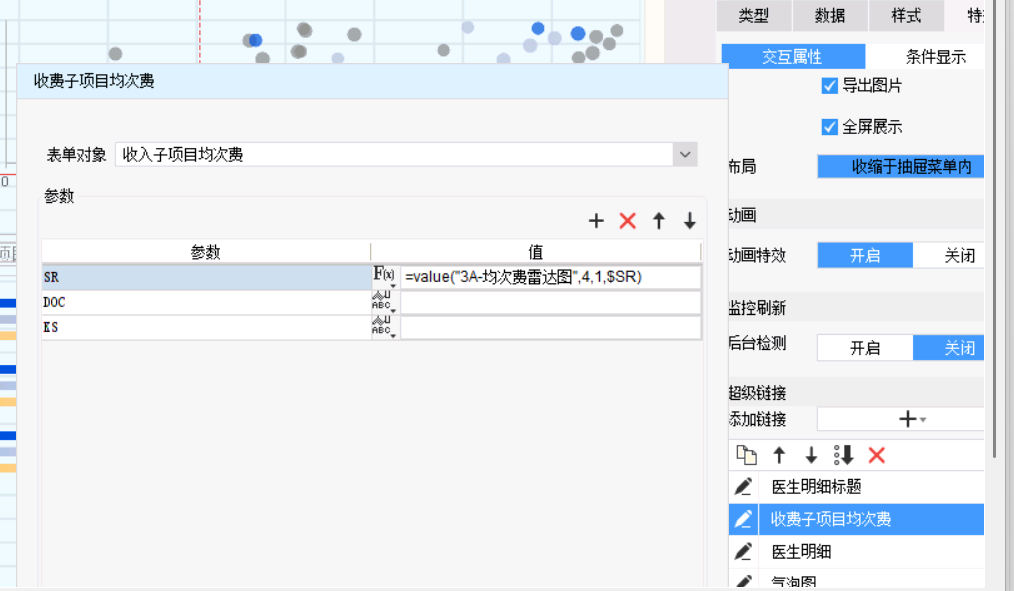Open value type selector for KS
This screenshot has width=1014, height=591.
[384, 327]
